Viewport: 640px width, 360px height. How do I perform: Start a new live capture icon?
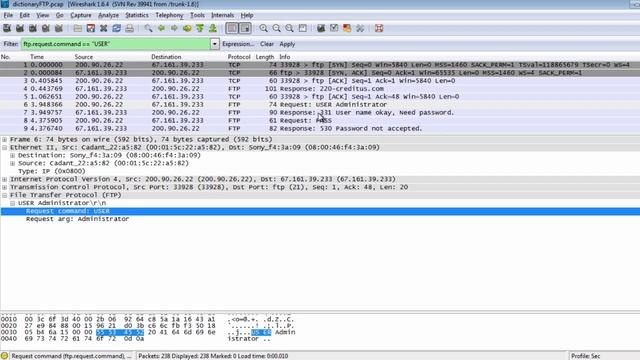click(33, 28)
